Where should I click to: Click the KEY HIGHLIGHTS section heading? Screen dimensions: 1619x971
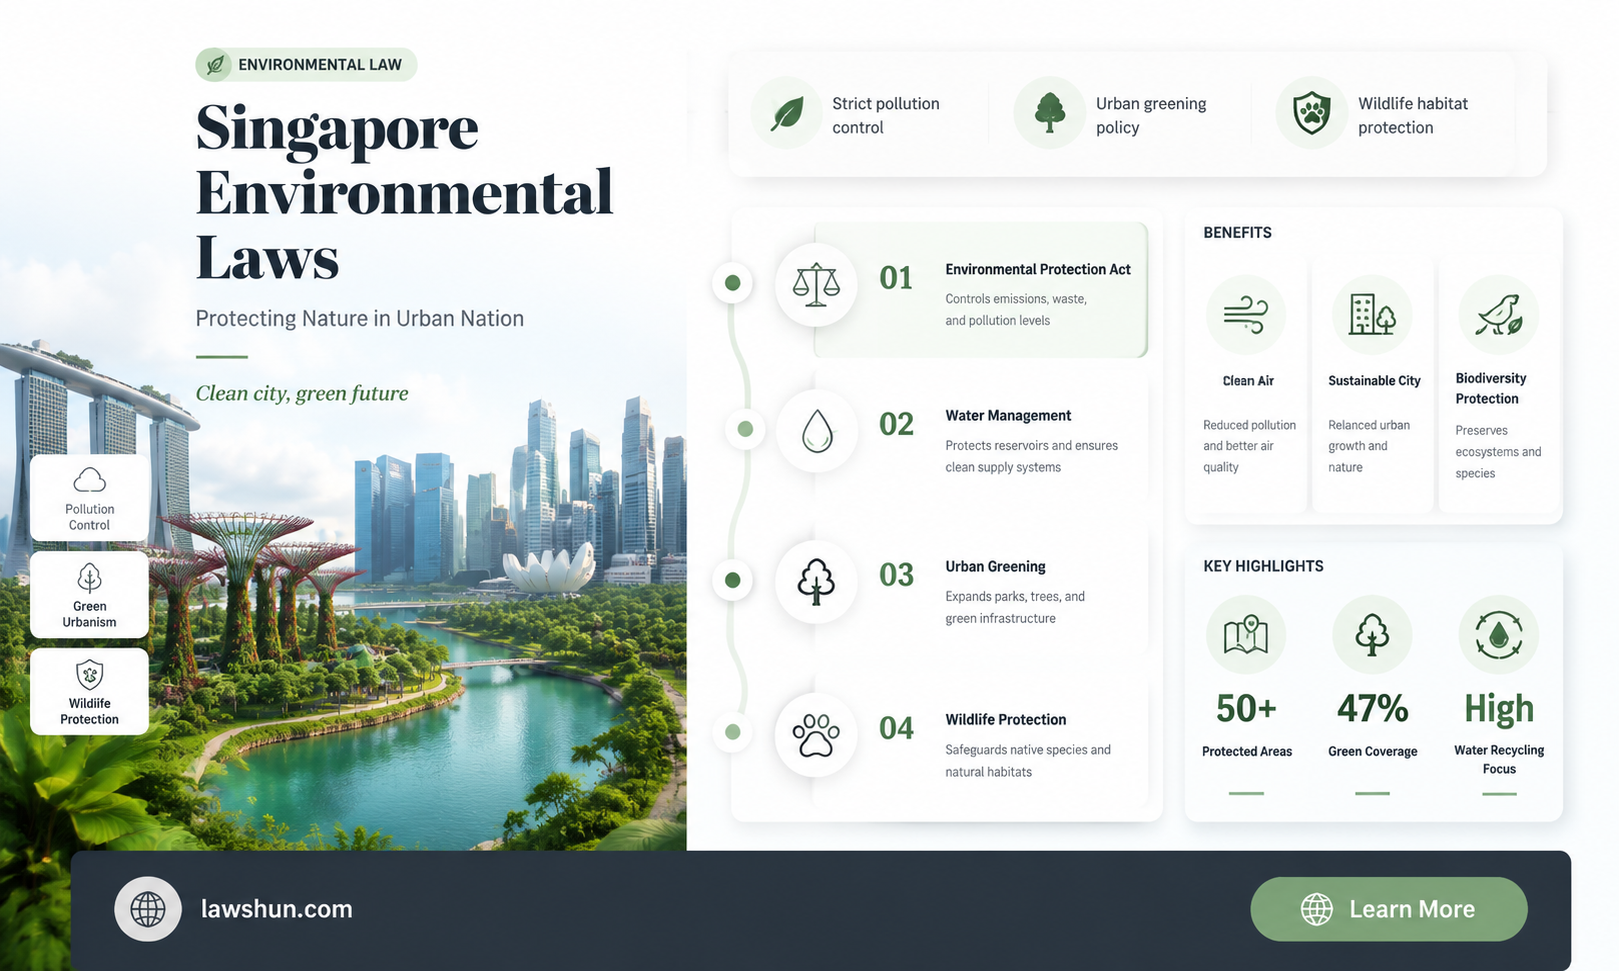click(x=1263, y=566)
